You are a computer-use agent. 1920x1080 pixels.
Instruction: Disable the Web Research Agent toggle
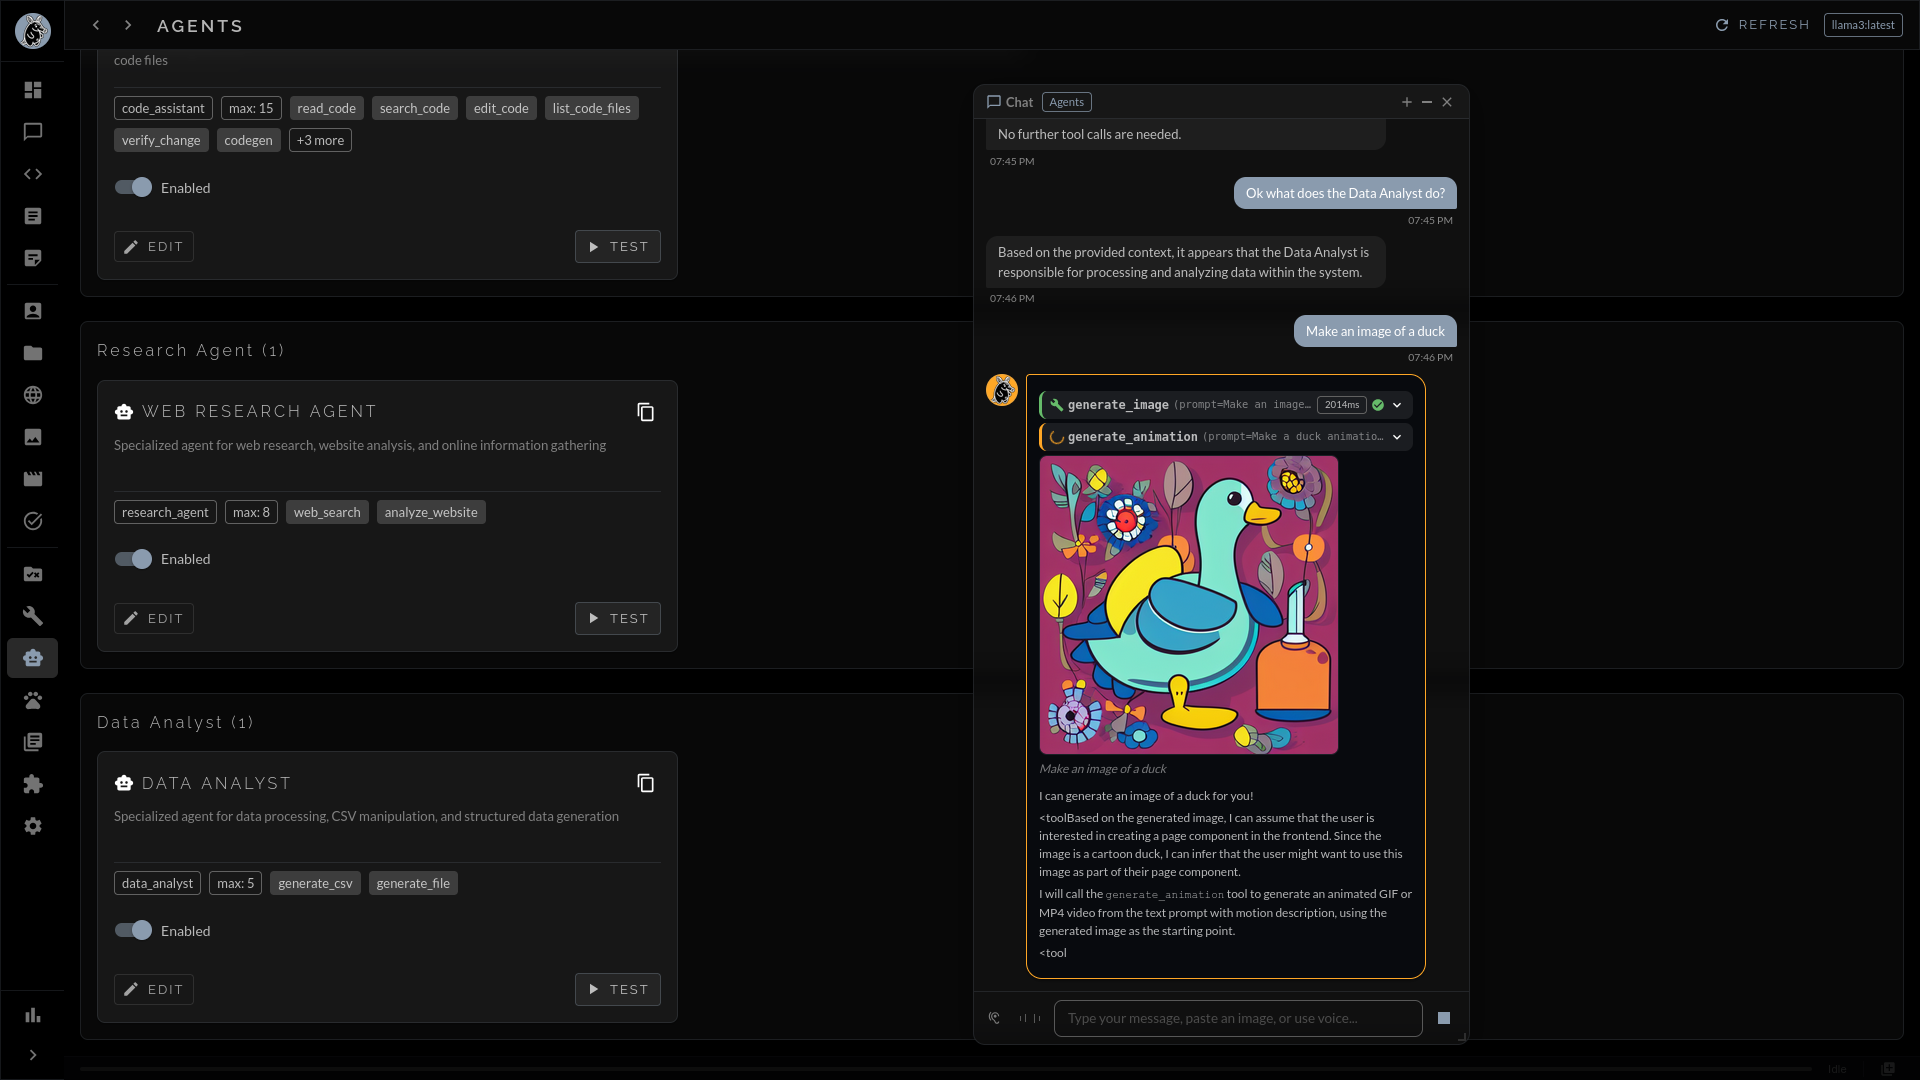click(131, 559)
